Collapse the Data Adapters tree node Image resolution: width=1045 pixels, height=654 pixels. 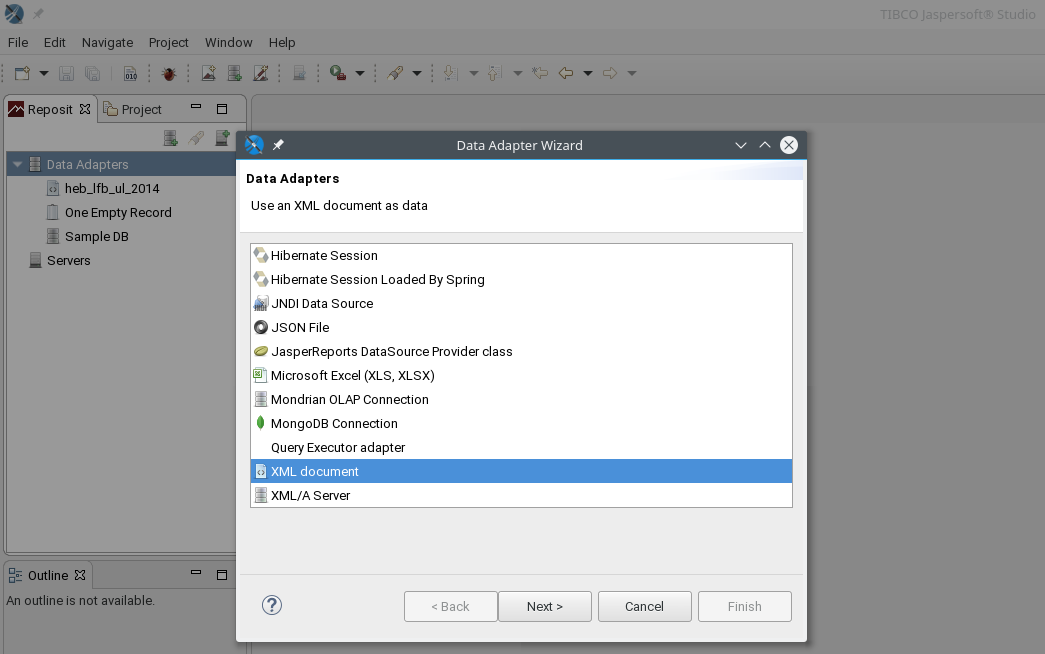(x=18, y=164)
